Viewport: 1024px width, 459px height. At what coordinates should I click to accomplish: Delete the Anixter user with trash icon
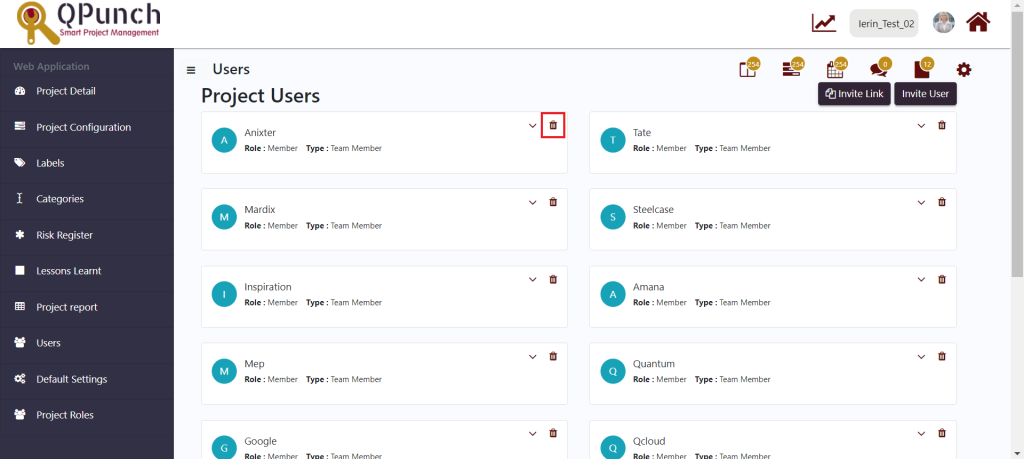tap(553, 125)
